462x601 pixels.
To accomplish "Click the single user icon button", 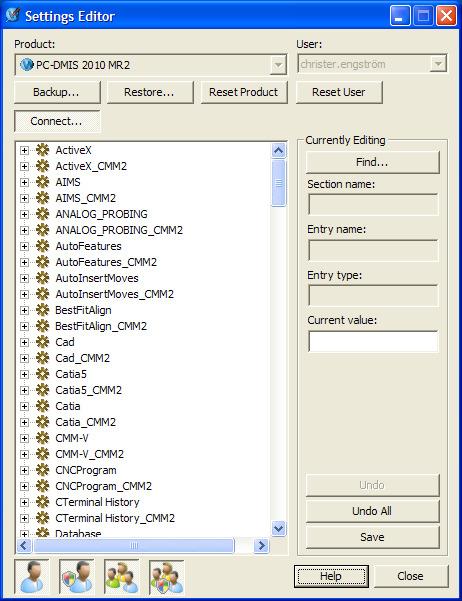I will [32, 577].
